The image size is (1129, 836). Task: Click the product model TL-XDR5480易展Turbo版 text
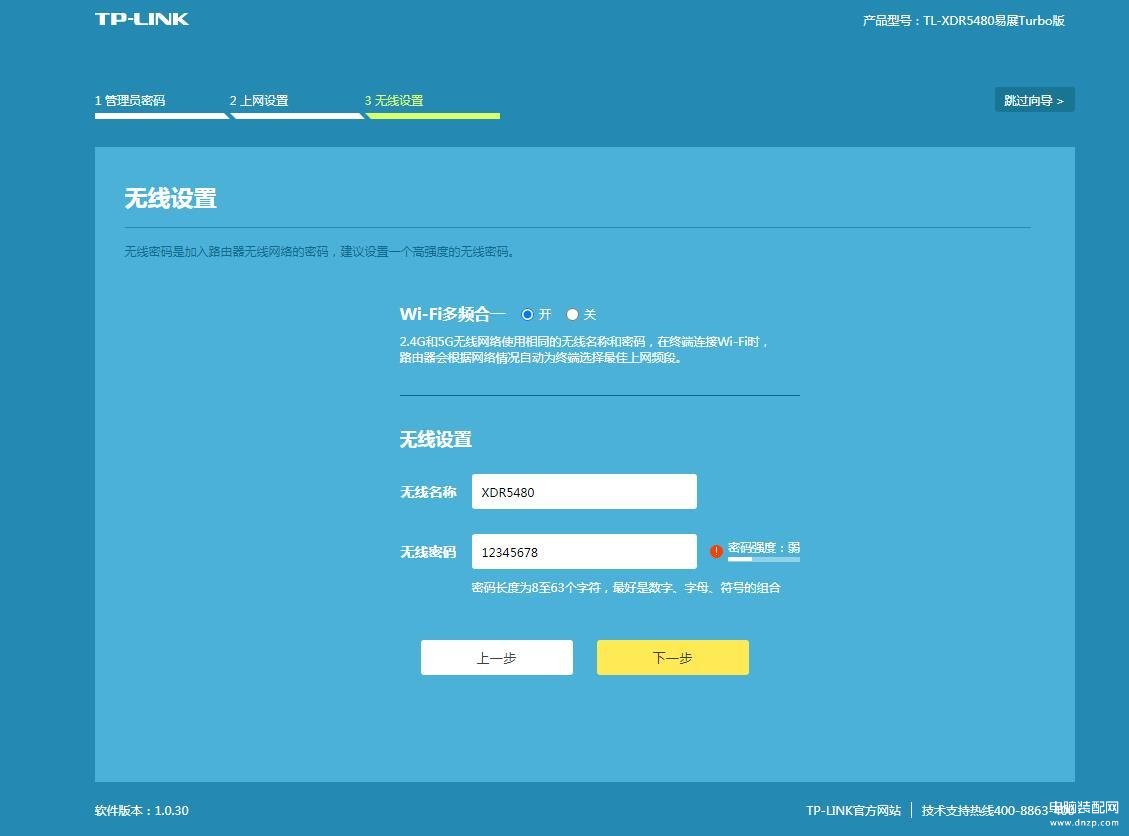tap(963, 21)
